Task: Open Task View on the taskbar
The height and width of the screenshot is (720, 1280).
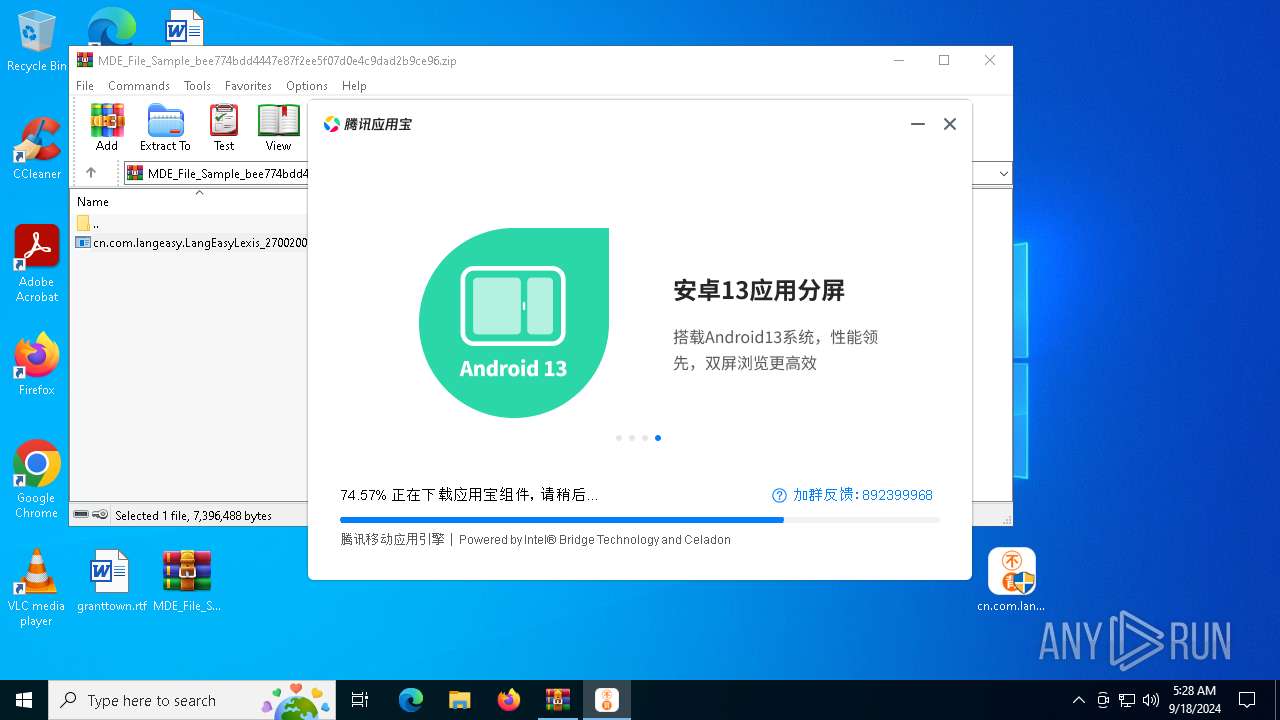Action: click(x=360, y=700)
